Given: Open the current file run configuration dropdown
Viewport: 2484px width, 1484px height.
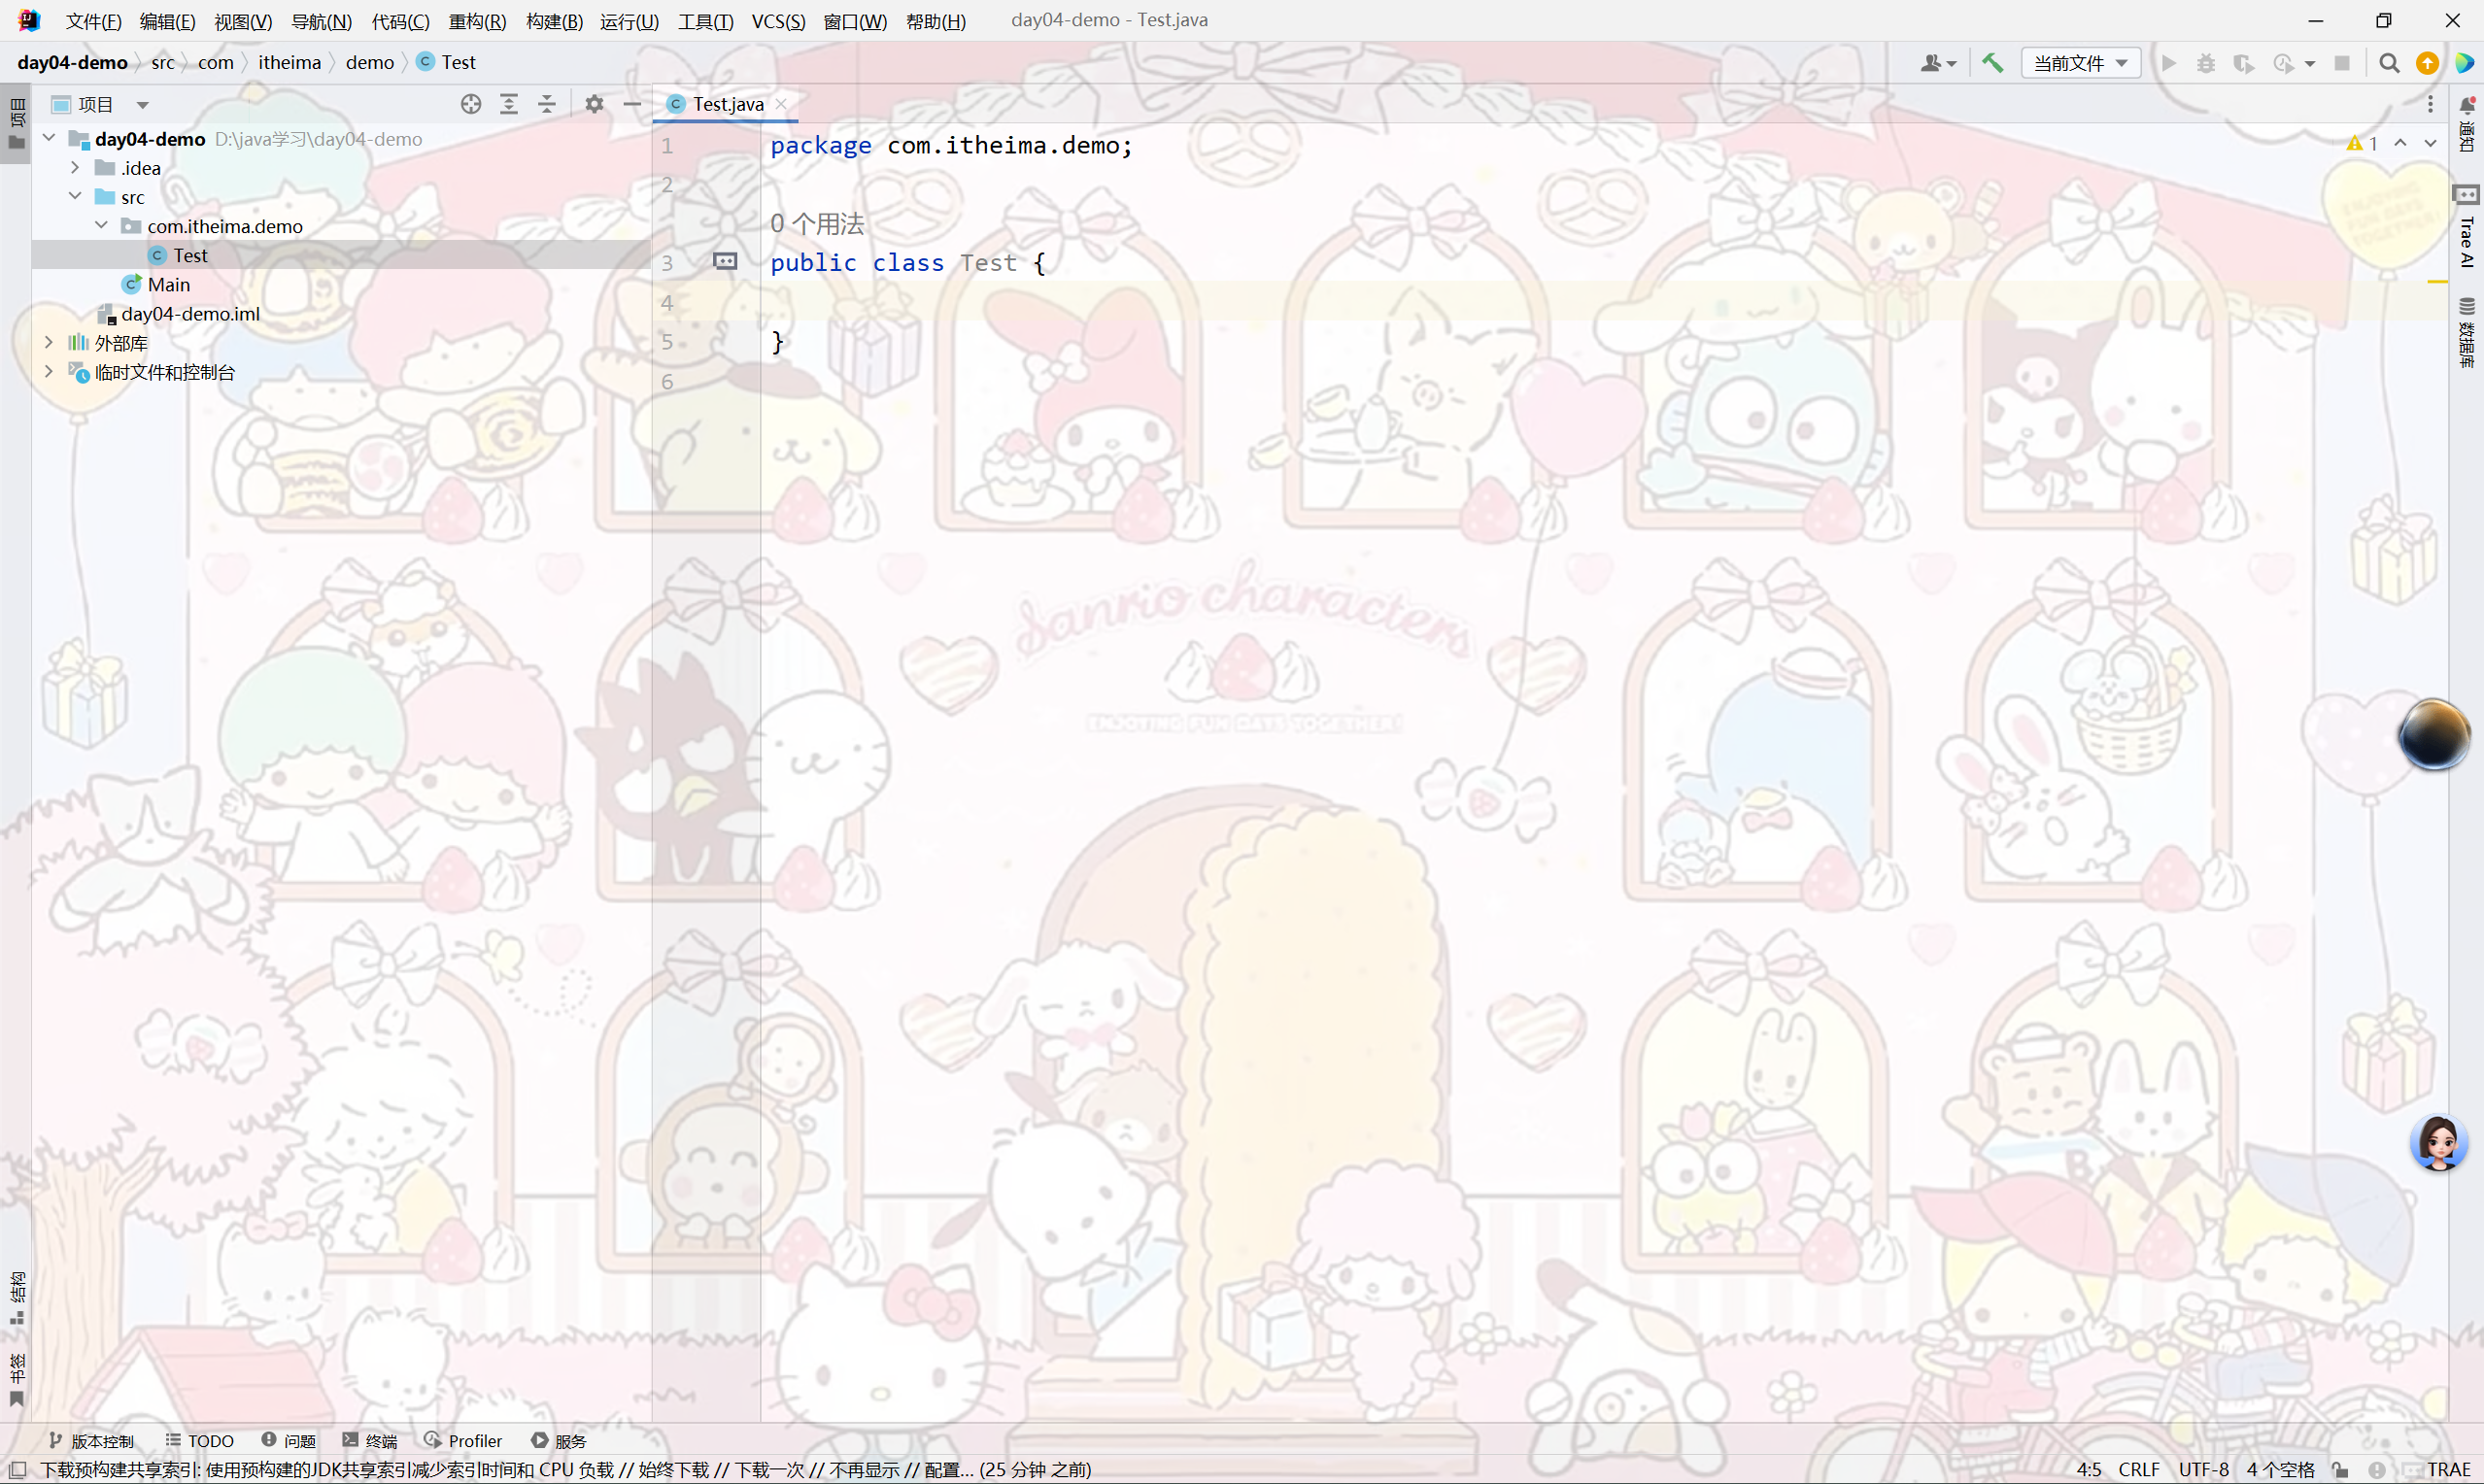Looking at the screenshot, I should coord(2080,63).
